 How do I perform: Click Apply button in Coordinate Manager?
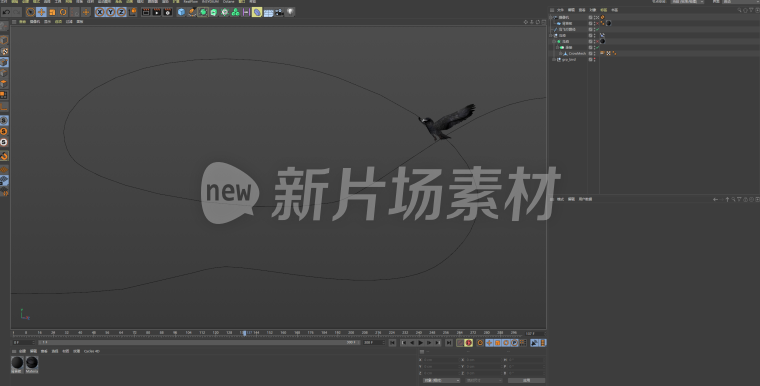point(526,380)
